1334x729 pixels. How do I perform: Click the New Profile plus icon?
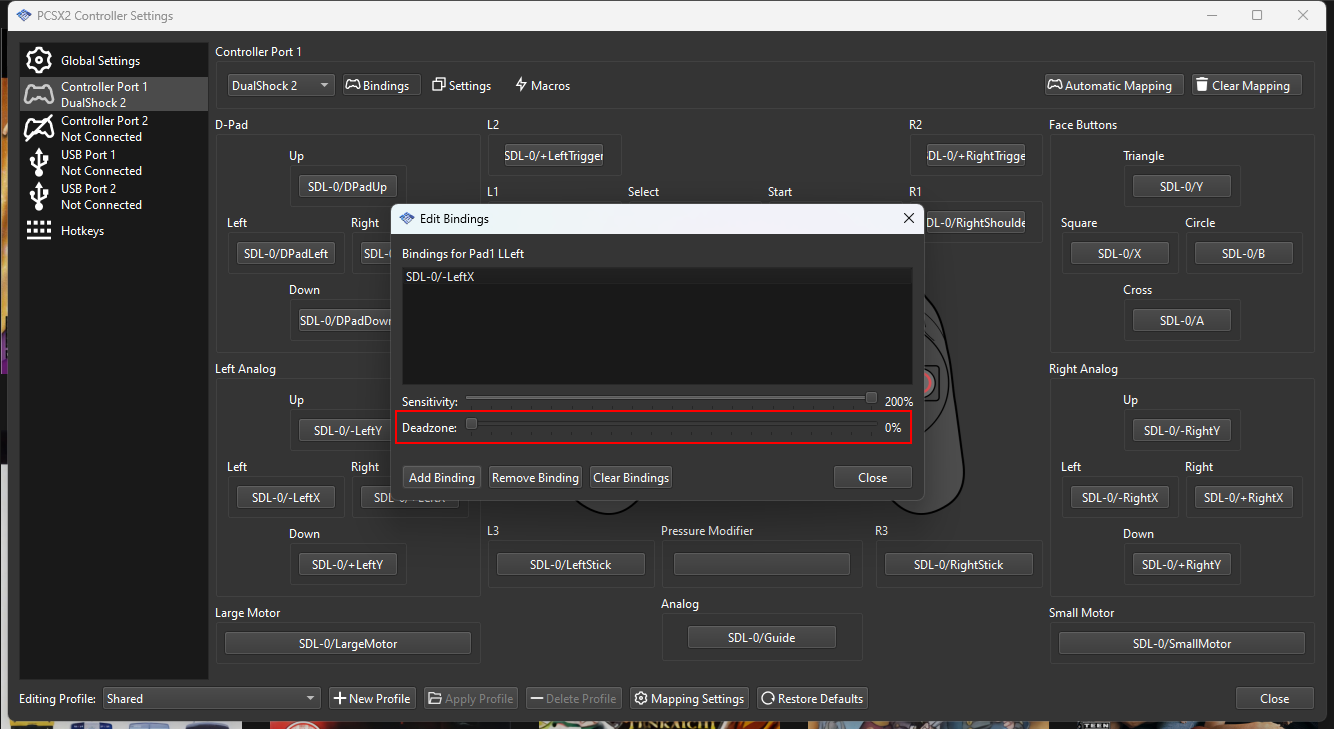click(339, 698)
